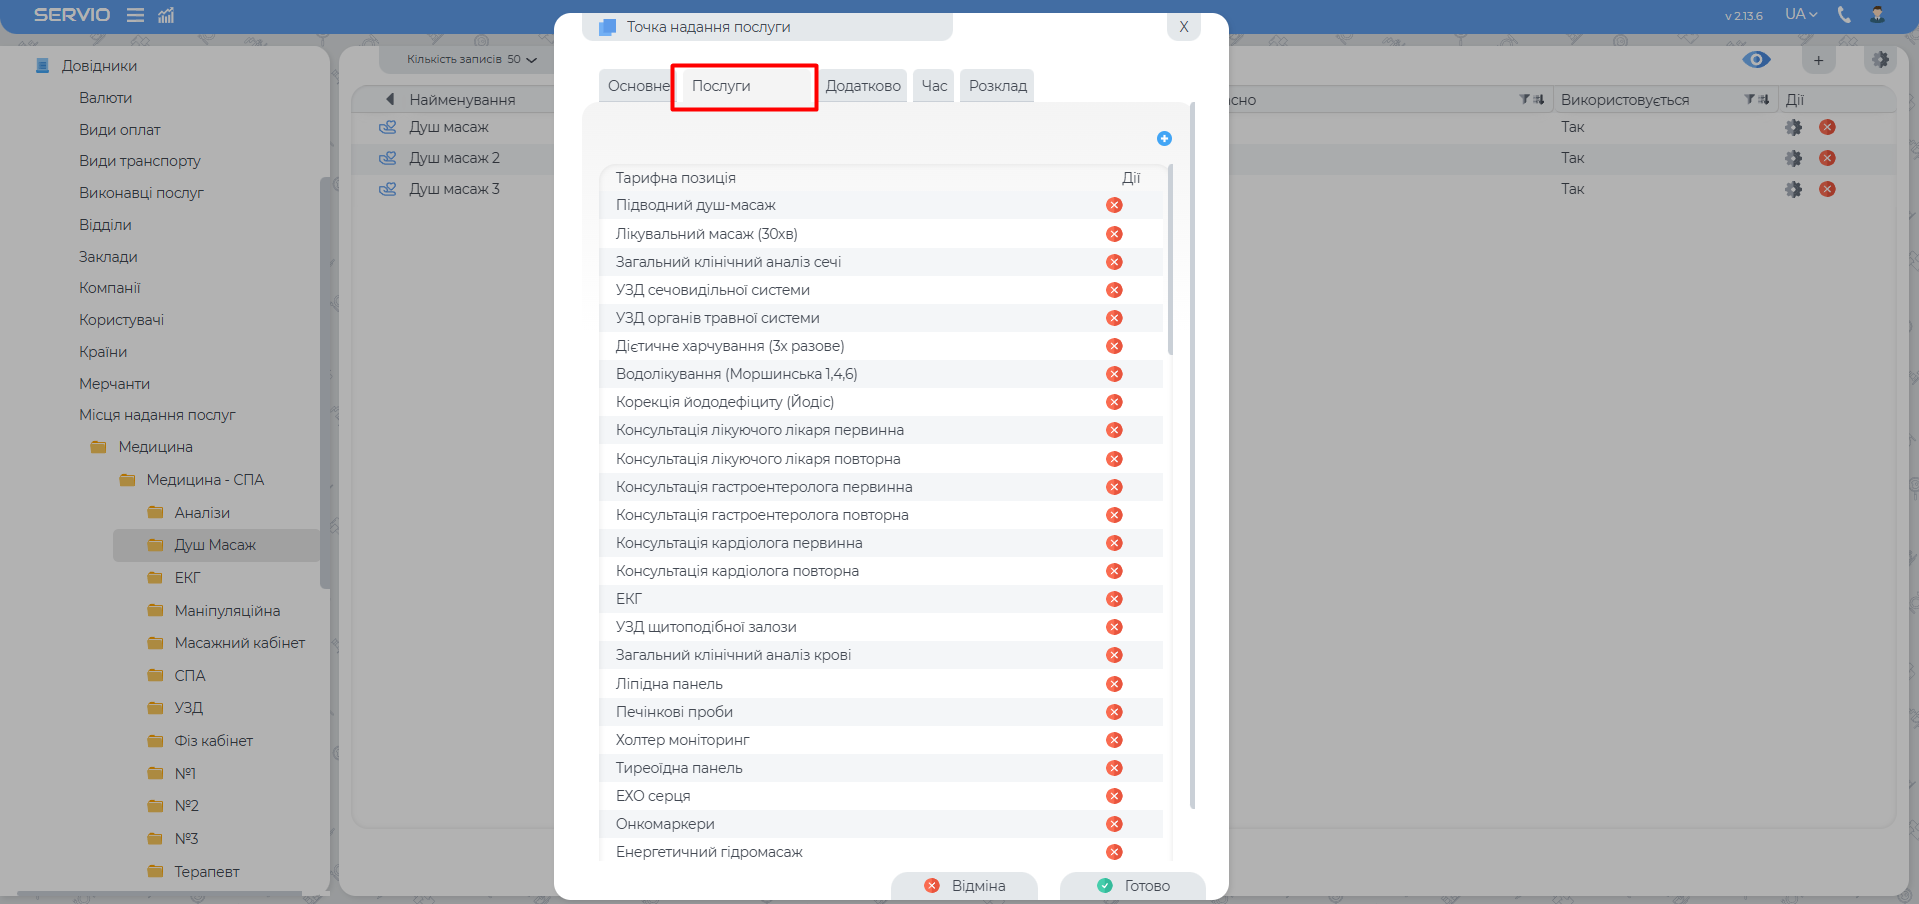Open the statistics chart icon in header
The width and height of the screenshot is (1919, 904).
tap(166, 15)
